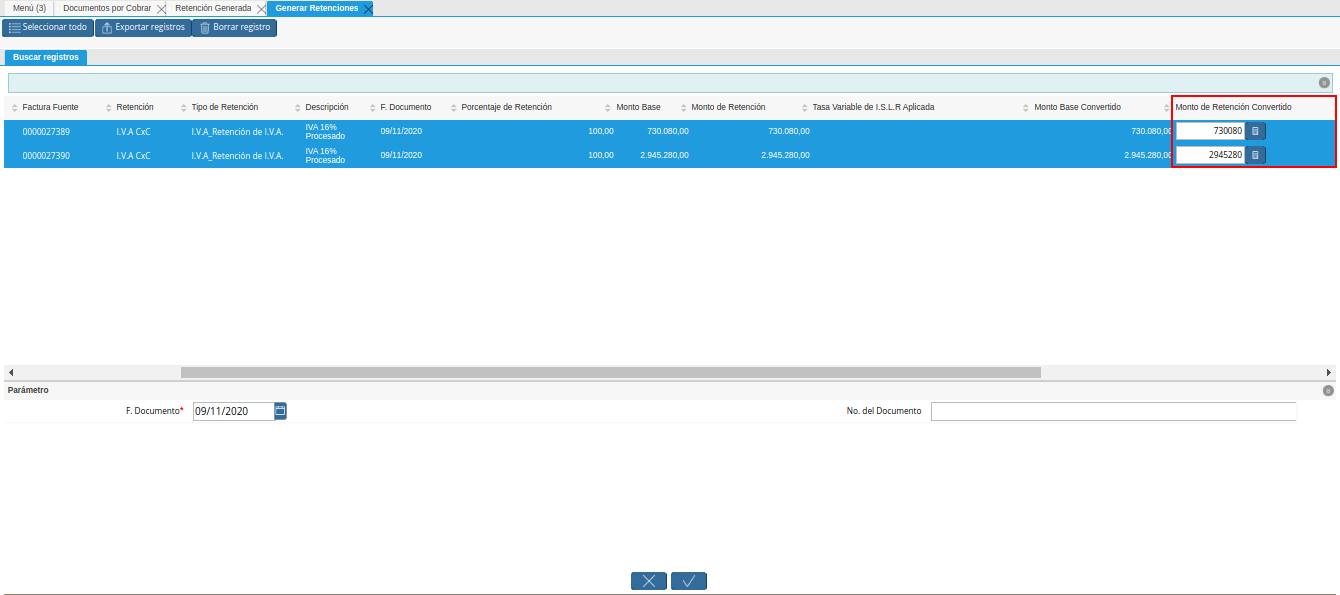Cancel with the X button at bottom

coord(649,581)
